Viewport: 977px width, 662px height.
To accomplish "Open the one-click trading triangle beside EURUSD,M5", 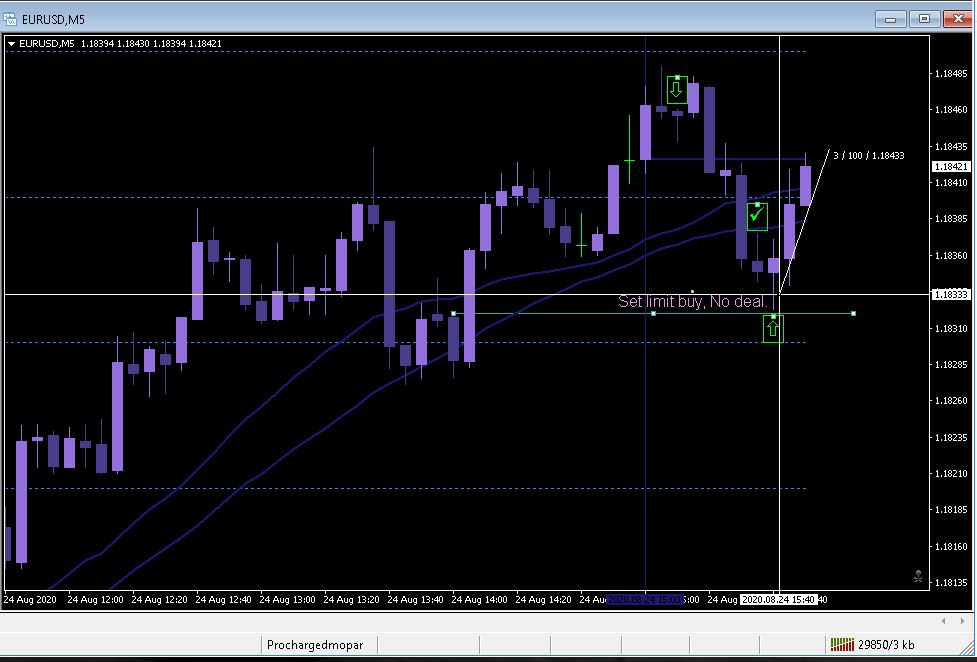I will [x=11, y=44].
